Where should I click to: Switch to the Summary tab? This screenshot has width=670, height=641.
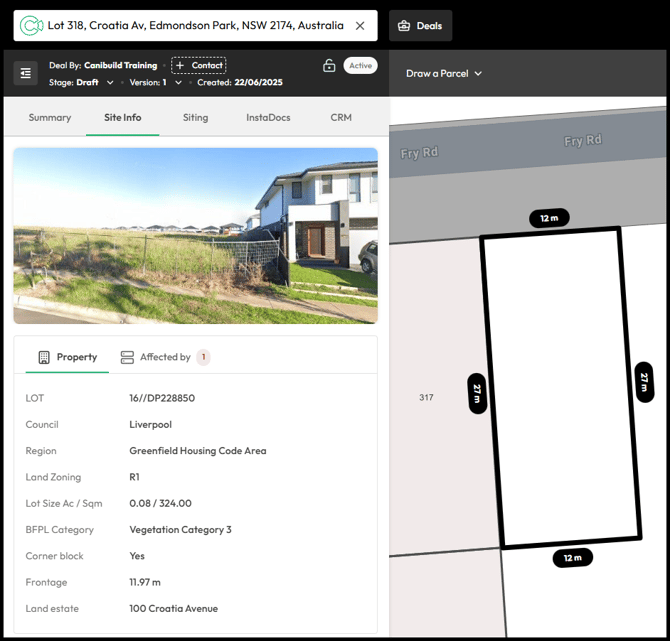click(x=50, y=118)
